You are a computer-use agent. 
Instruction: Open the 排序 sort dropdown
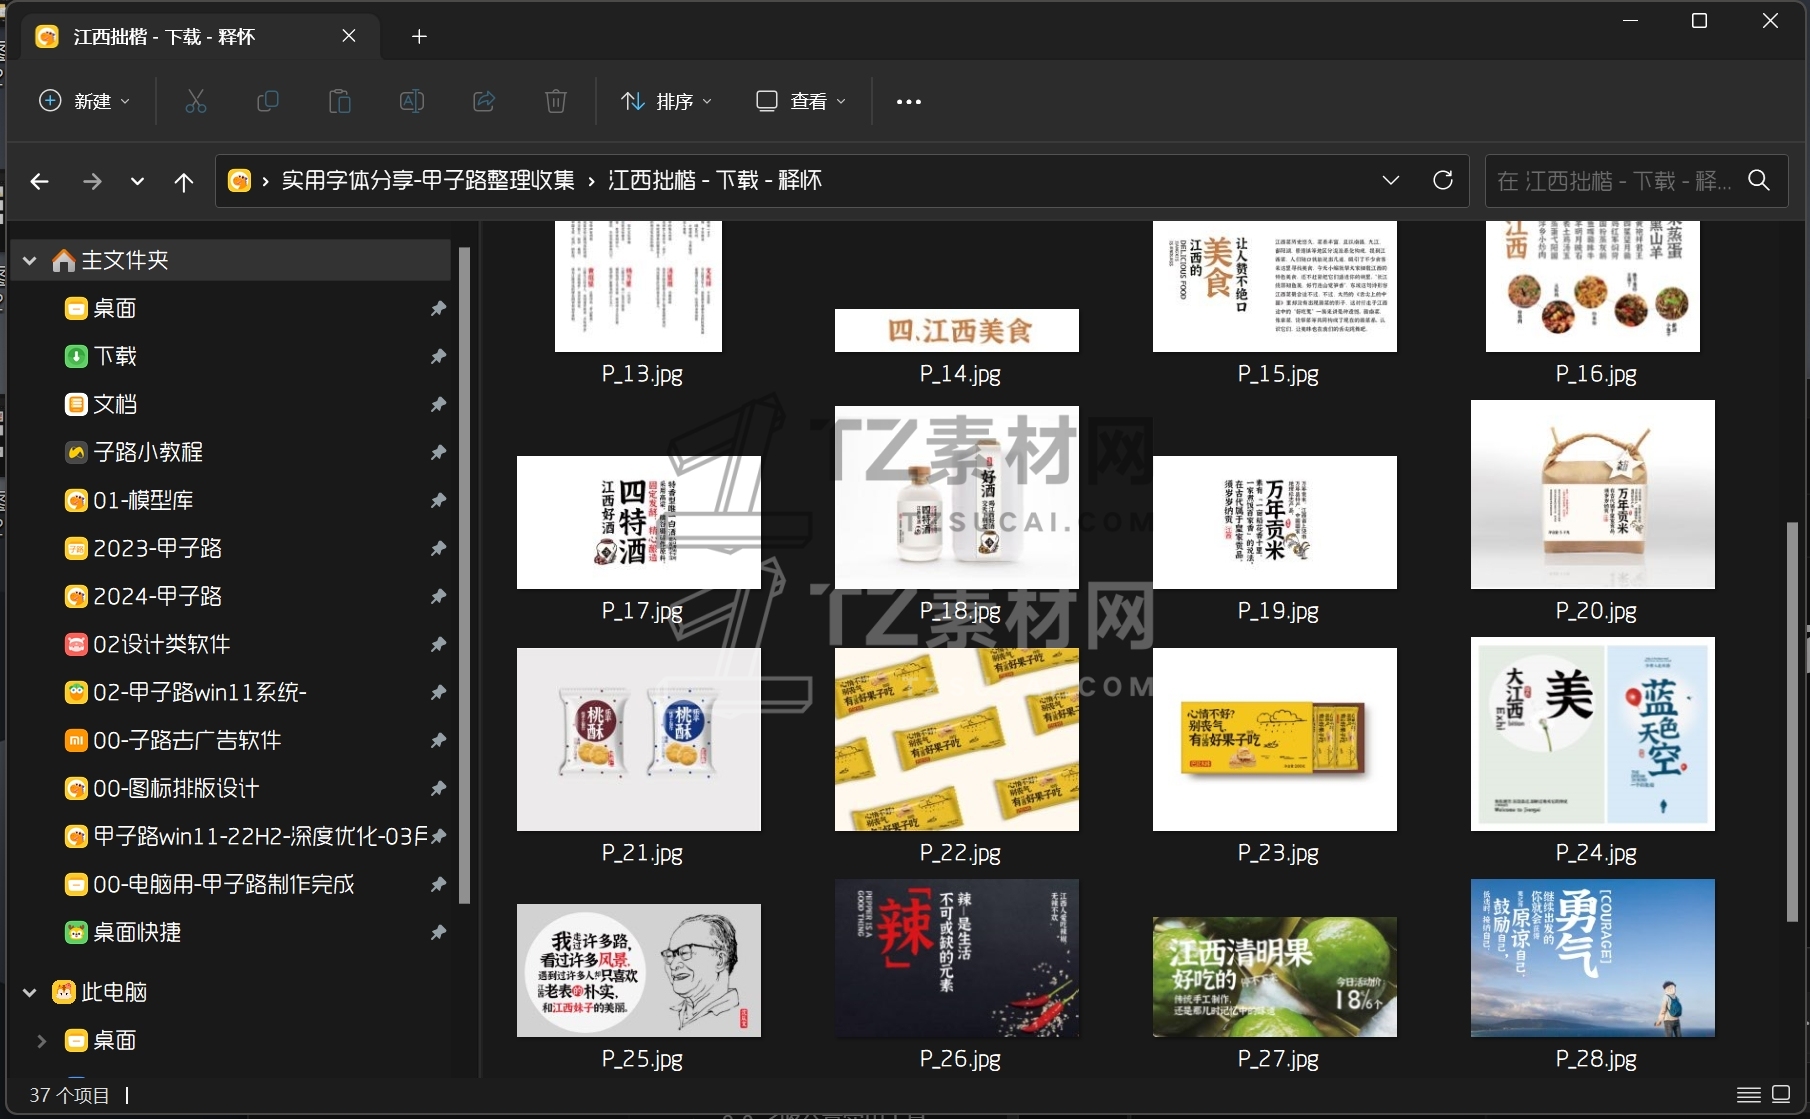[666, 101]
